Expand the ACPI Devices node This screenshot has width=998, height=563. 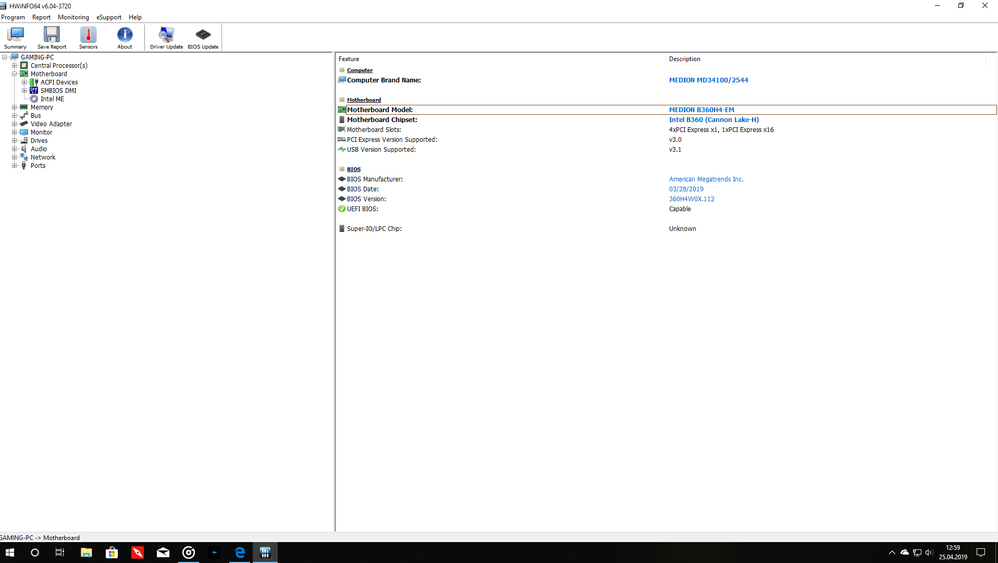(x=24, y=82)
